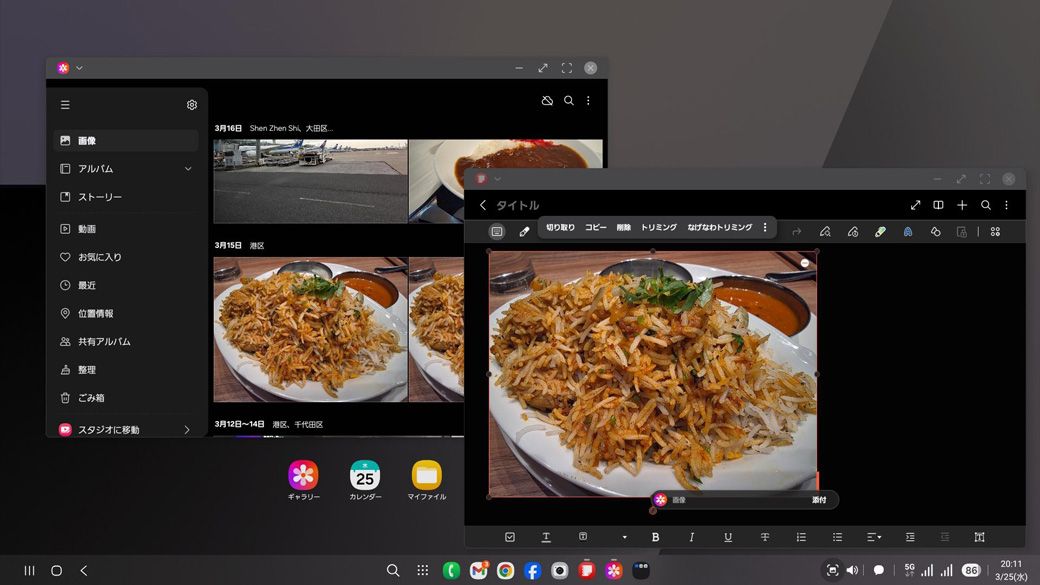Viewport: 1040px width, 585px height.
Task: Open Gallery settings with the gear icon
Action: tap(191, 104)
